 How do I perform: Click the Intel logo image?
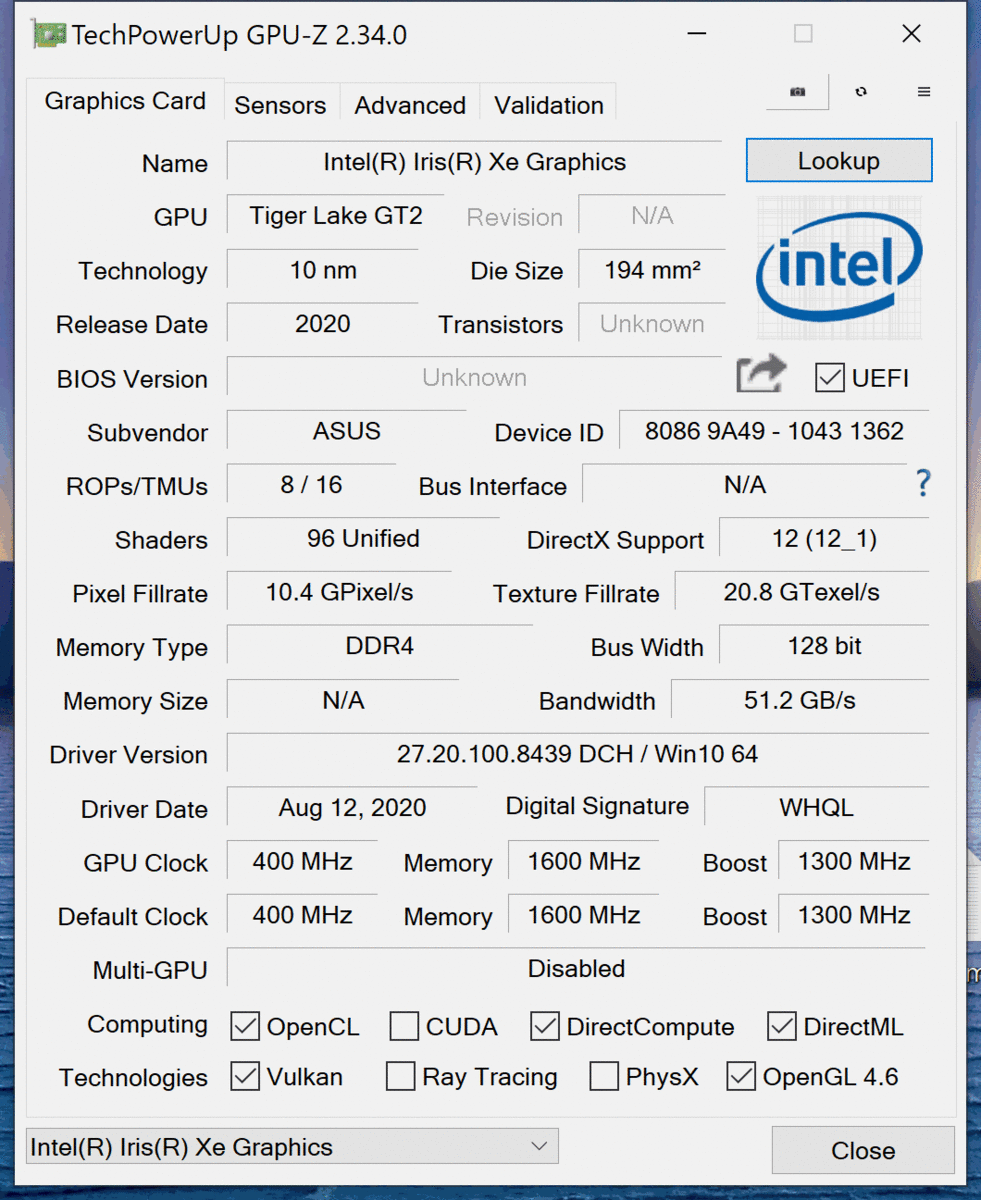click(x=839, y=267)
